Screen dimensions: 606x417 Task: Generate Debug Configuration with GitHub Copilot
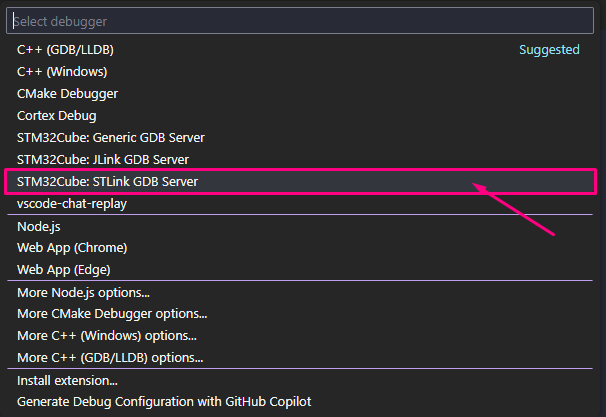tap(166, 402)
